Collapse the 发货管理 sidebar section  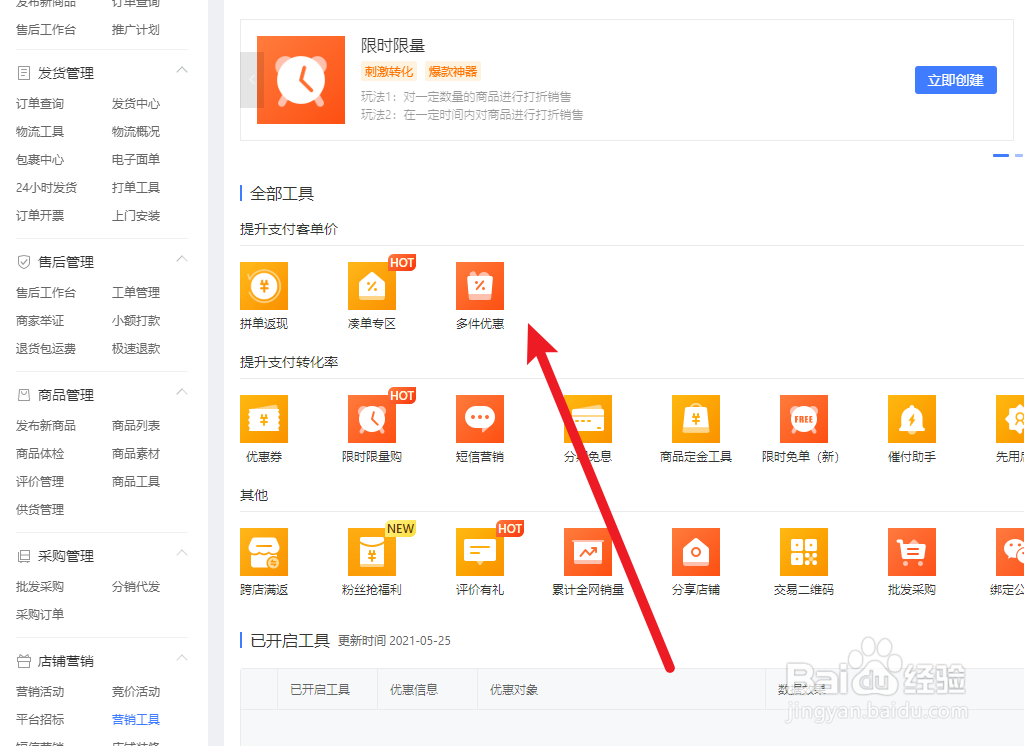pyautogui.click(x=181, y=71)
